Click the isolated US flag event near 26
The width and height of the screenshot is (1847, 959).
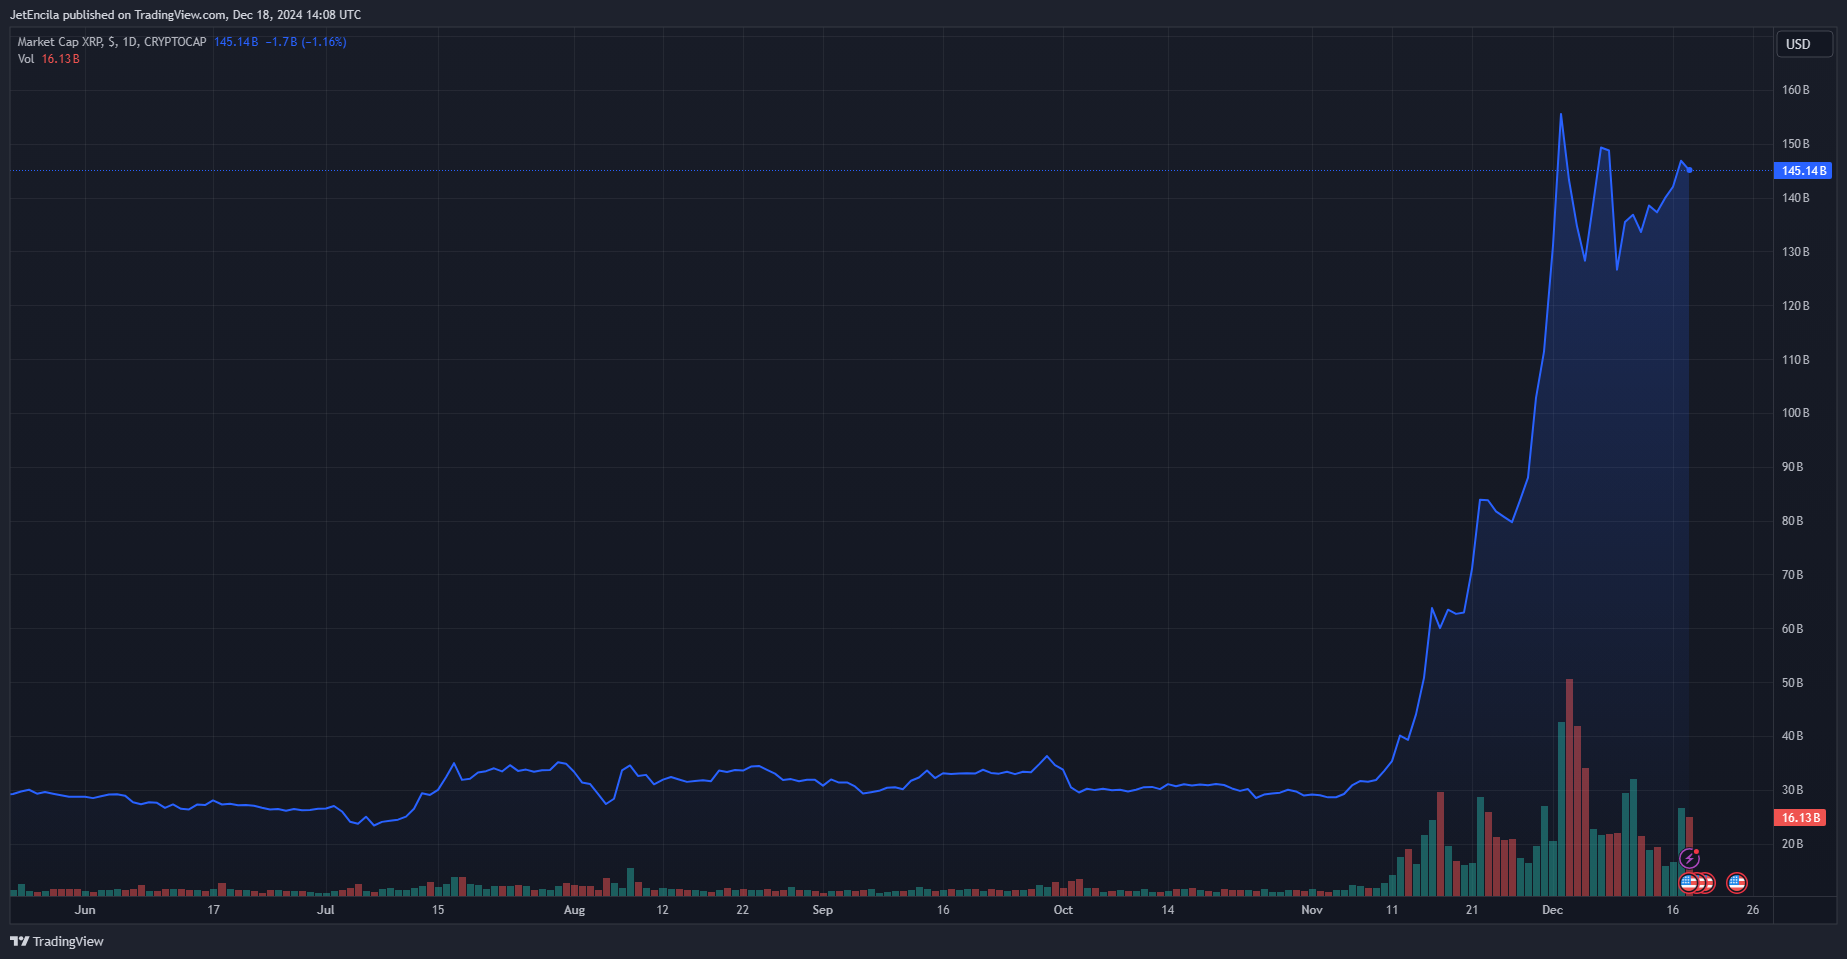tap(1737, 883)
